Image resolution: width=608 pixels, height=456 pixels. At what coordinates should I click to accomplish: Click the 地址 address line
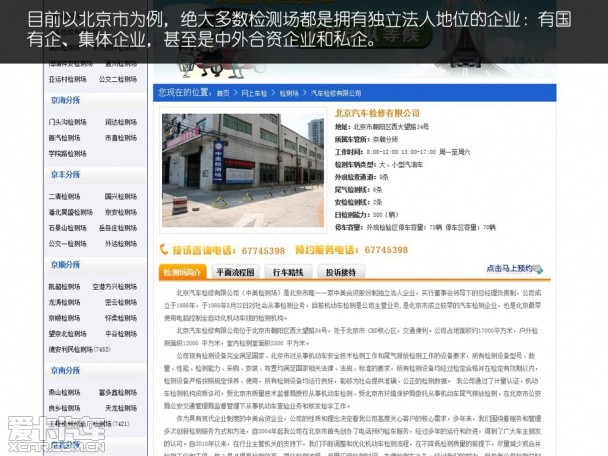click(x=382, y=127)
